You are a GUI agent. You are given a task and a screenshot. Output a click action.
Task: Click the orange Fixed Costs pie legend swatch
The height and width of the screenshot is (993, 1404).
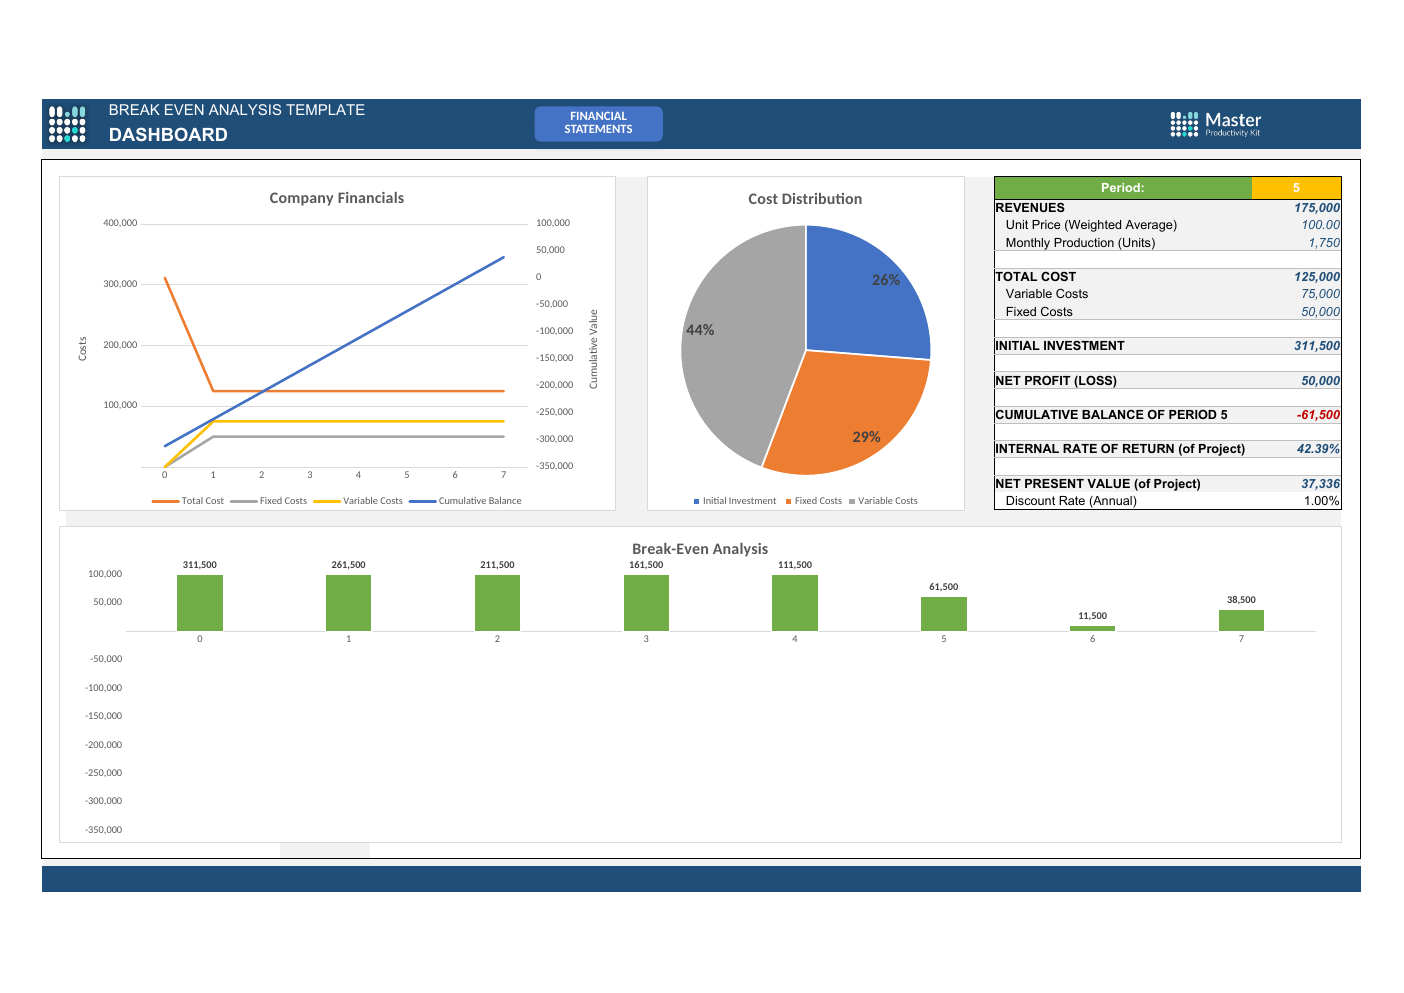(x=788, y=501)
